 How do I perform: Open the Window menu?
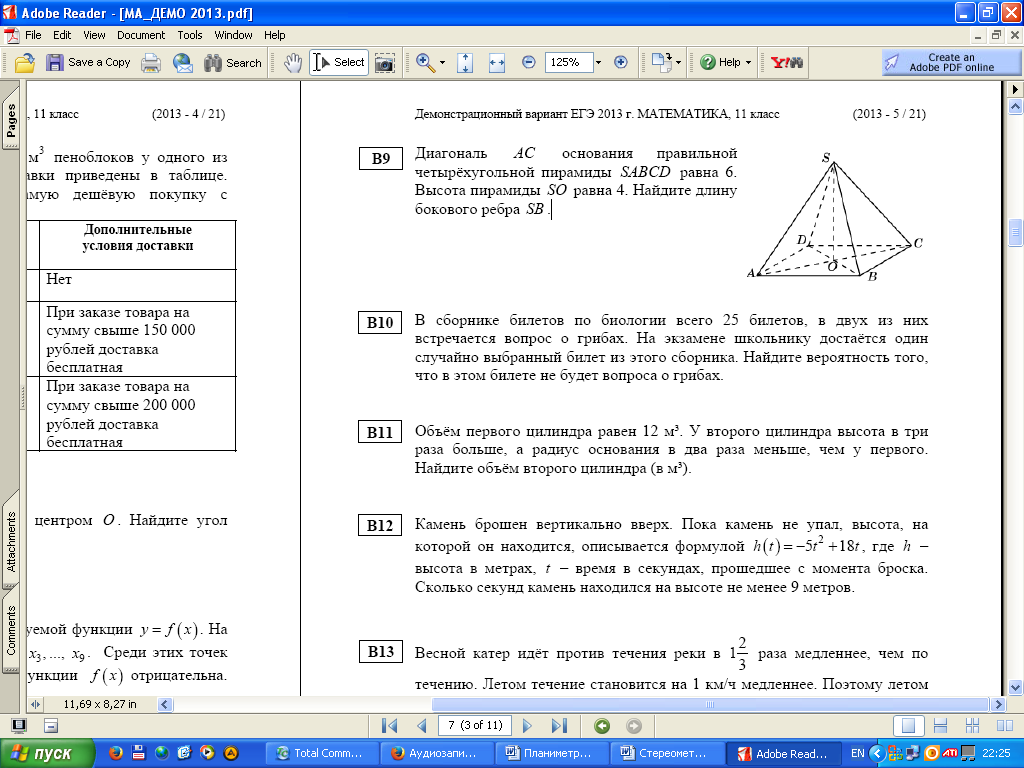click(233, 35)
